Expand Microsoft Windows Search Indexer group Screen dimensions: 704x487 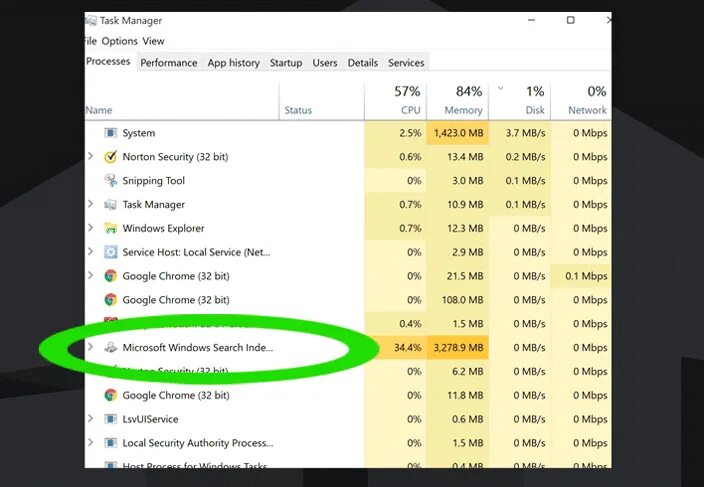point(91,347)
